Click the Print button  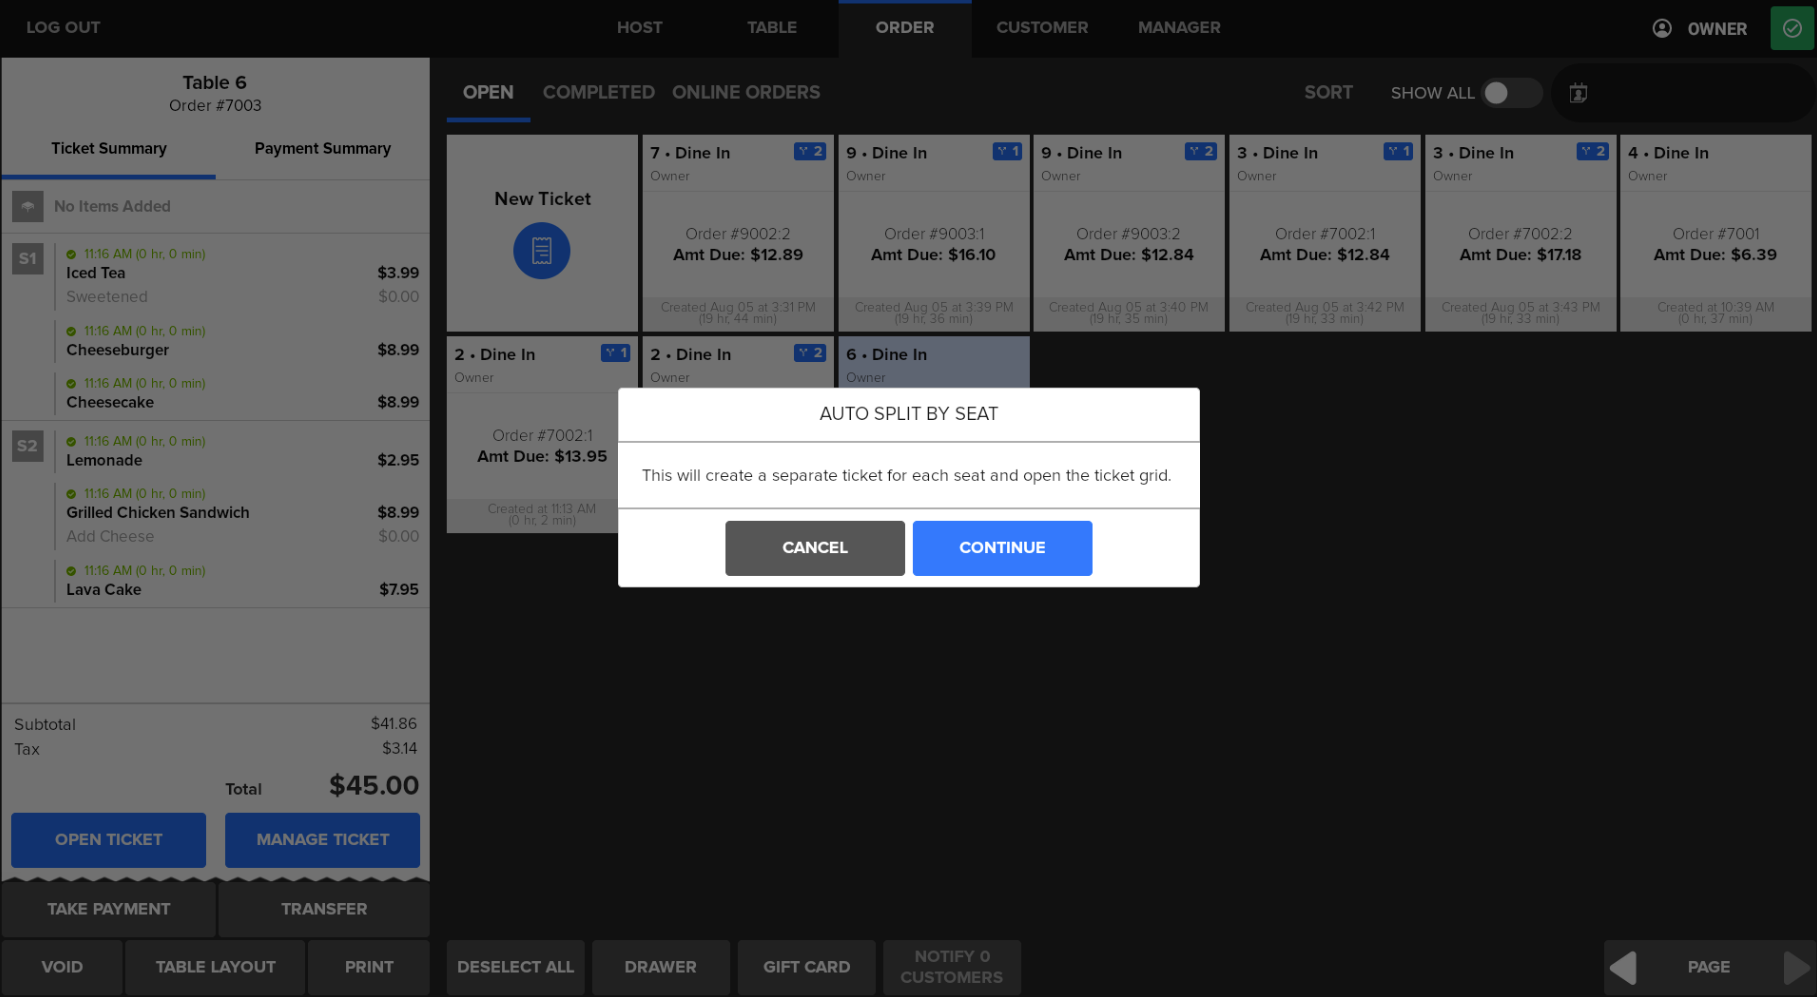tap(369, 967)
